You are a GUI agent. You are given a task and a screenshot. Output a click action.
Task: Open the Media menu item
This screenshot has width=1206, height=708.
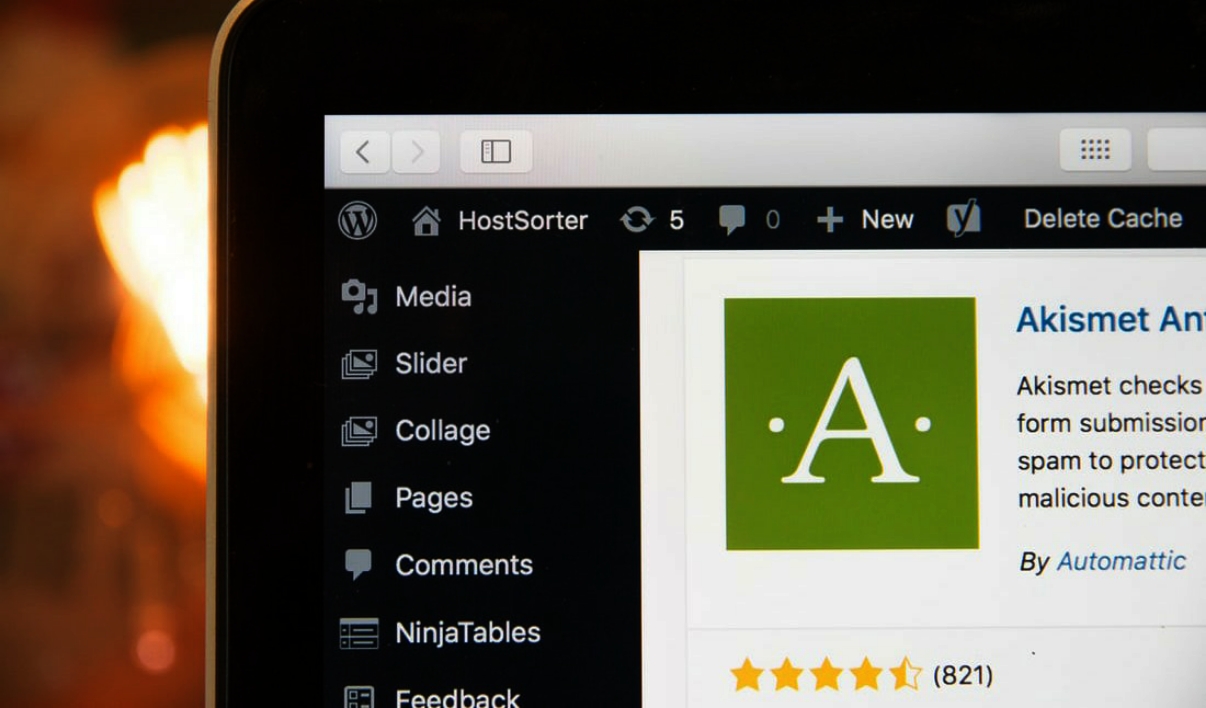coord(433,297)
